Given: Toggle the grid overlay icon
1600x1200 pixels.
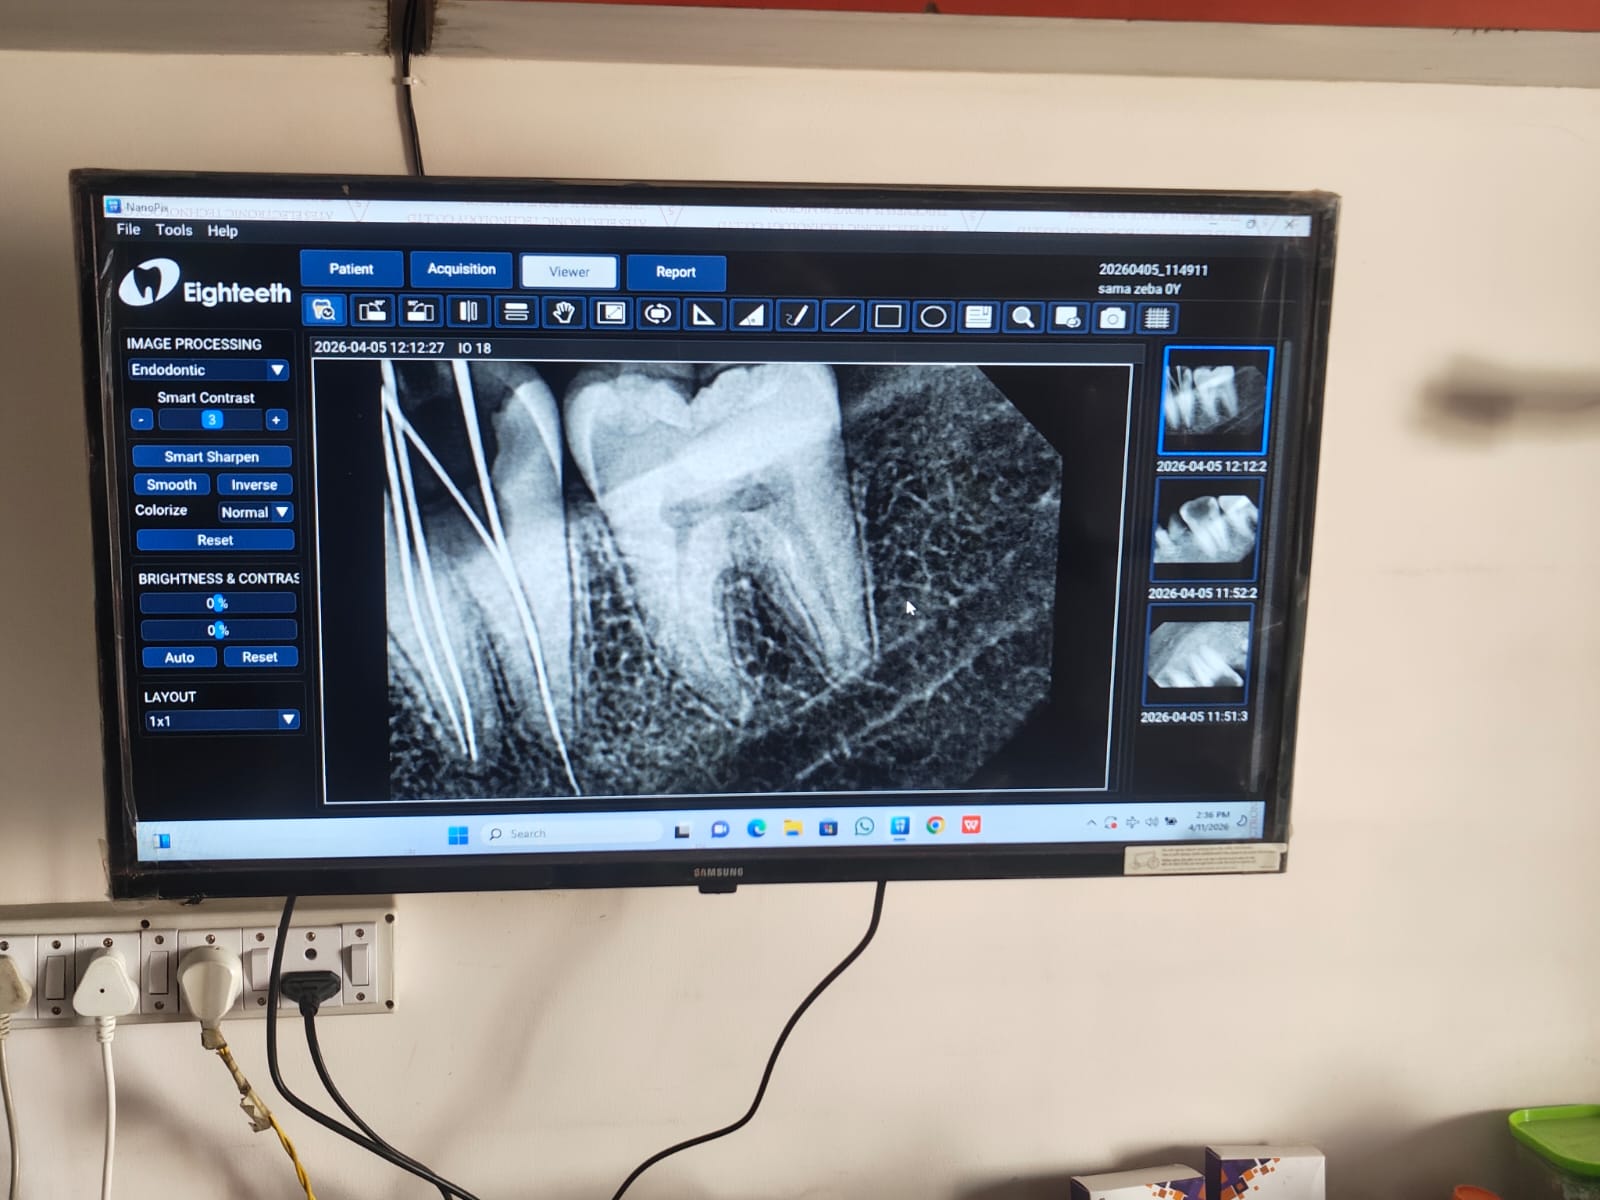Looking at the screenshot, I should pos(1157,319).
